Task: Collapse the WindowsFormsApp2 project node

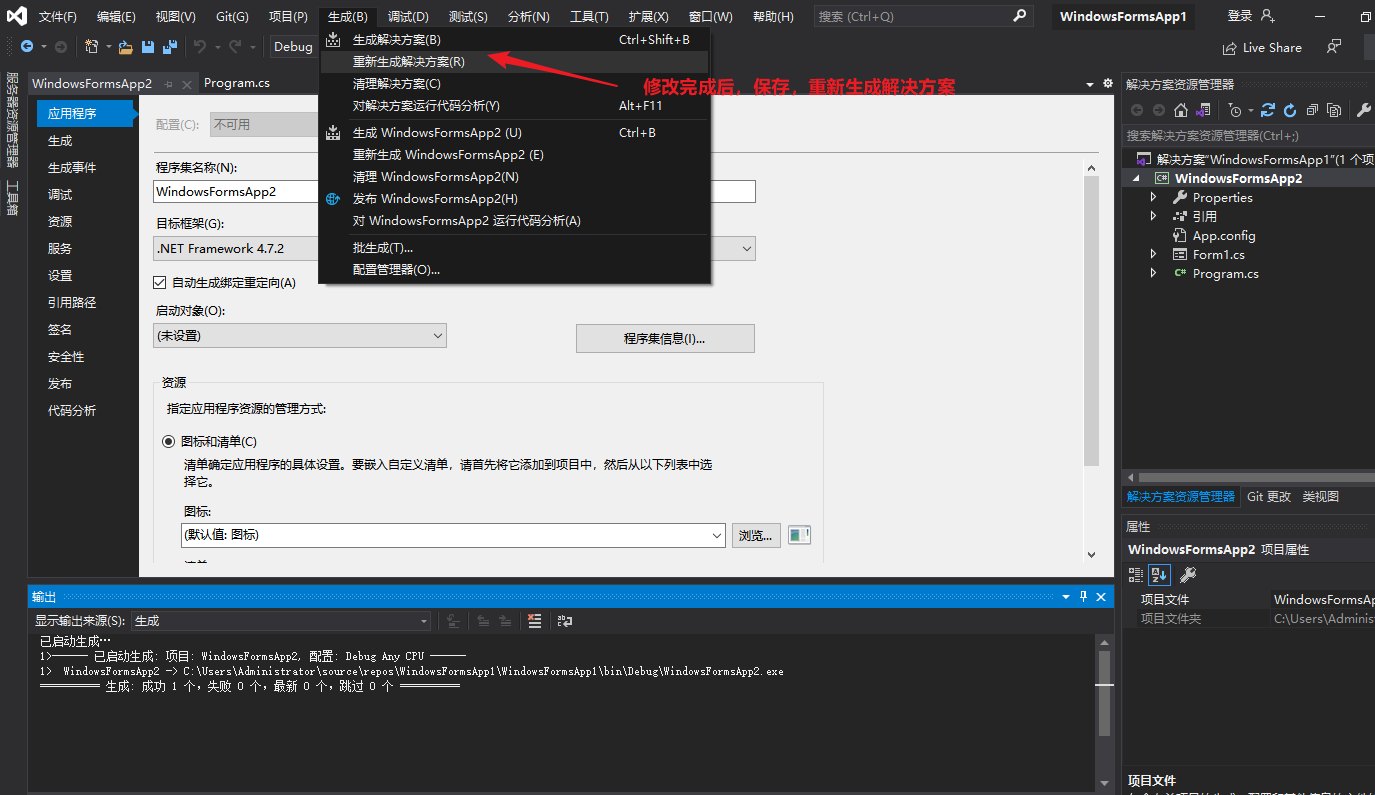Action: pos(1135,178)
